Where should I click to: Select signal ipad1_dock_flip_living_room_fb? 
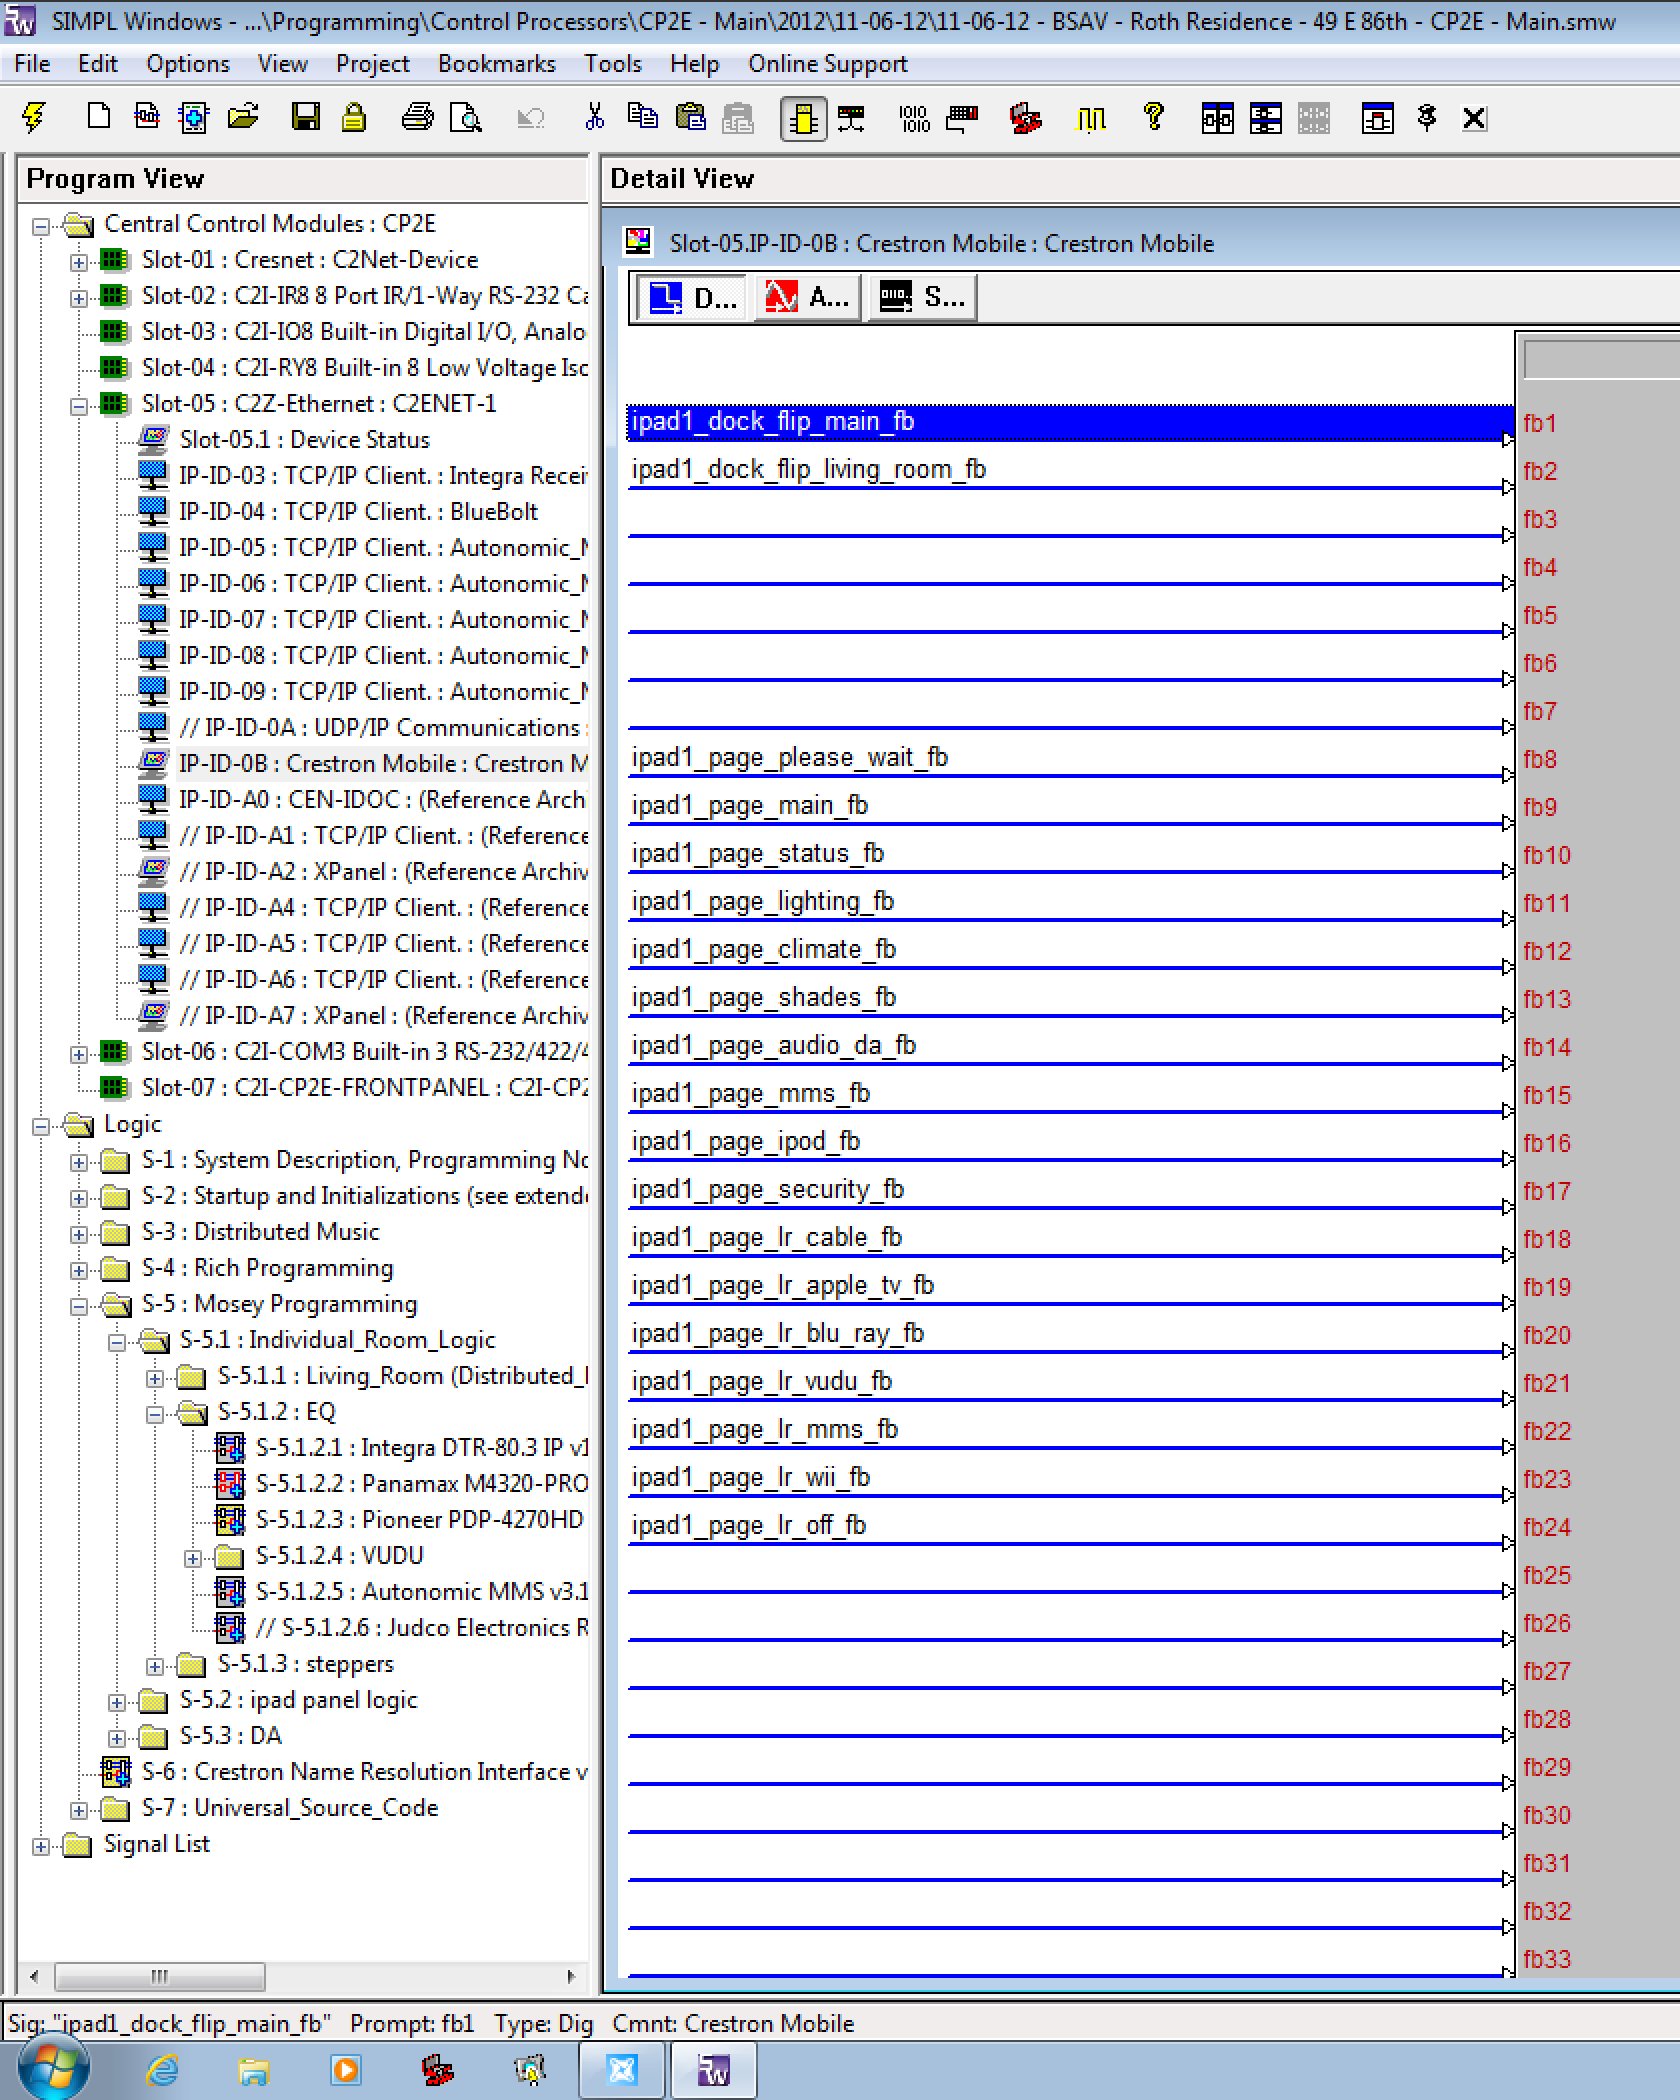click(808, 470)
